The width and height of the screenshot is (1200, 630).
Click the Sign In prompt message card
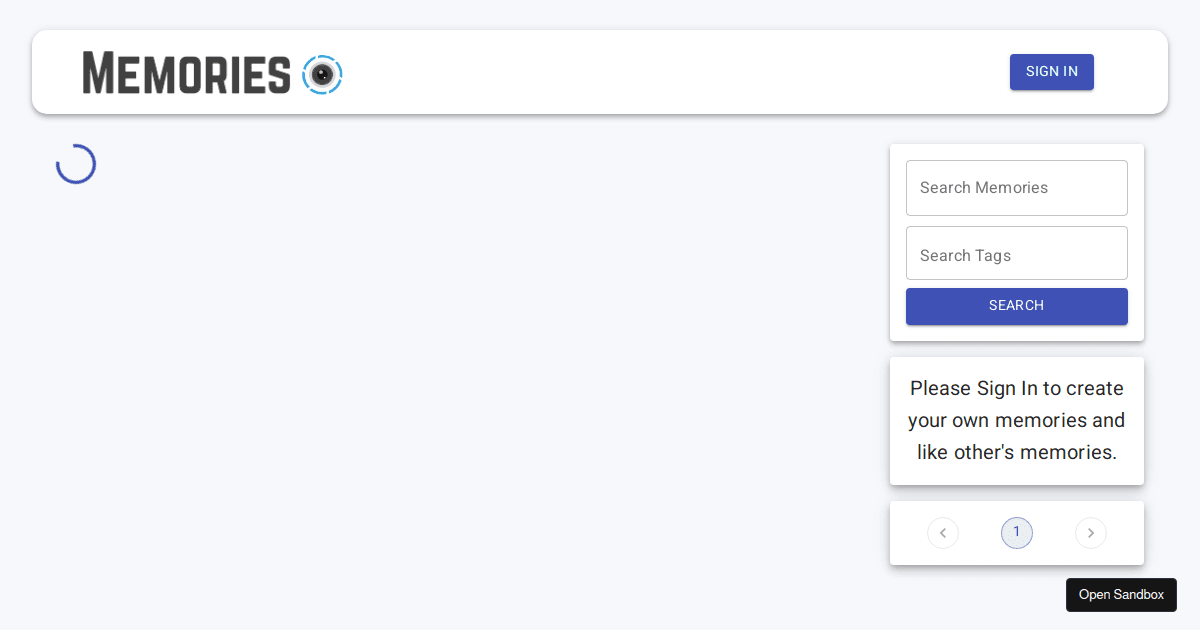(x=1016, y=420)
